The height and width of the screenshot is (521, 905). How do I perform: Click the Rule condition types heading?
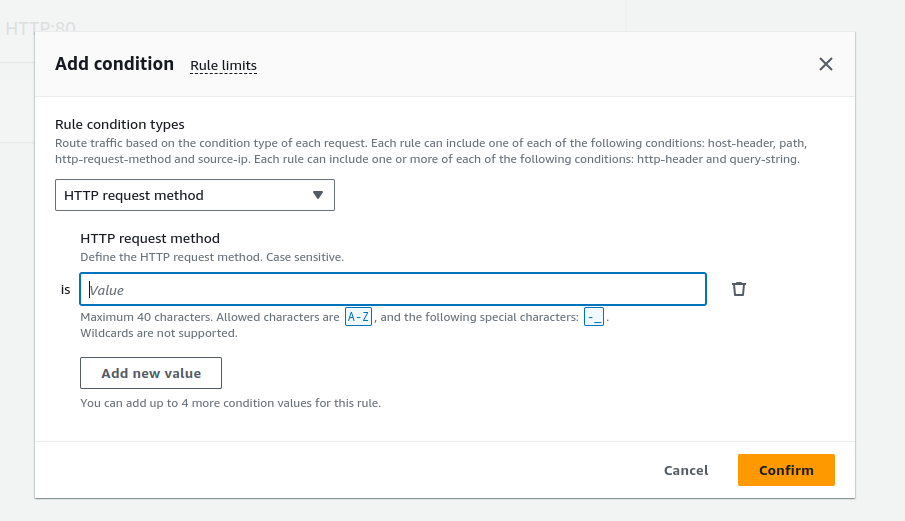pyautogui.click(x=119, y=124)
